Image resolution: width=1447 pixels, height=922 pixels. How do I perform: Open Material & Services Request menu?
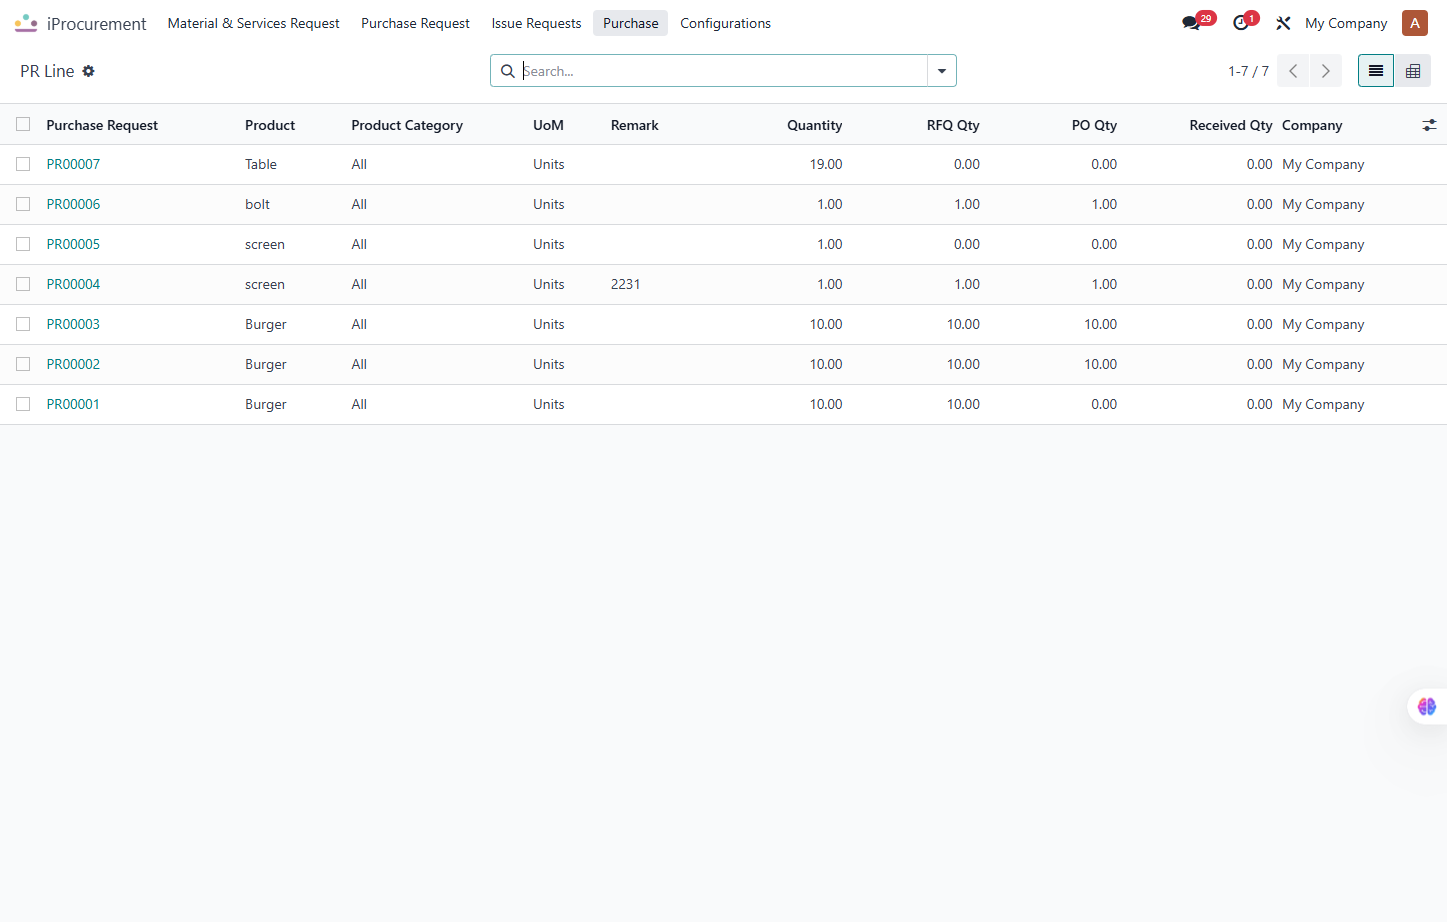point(253,23)
